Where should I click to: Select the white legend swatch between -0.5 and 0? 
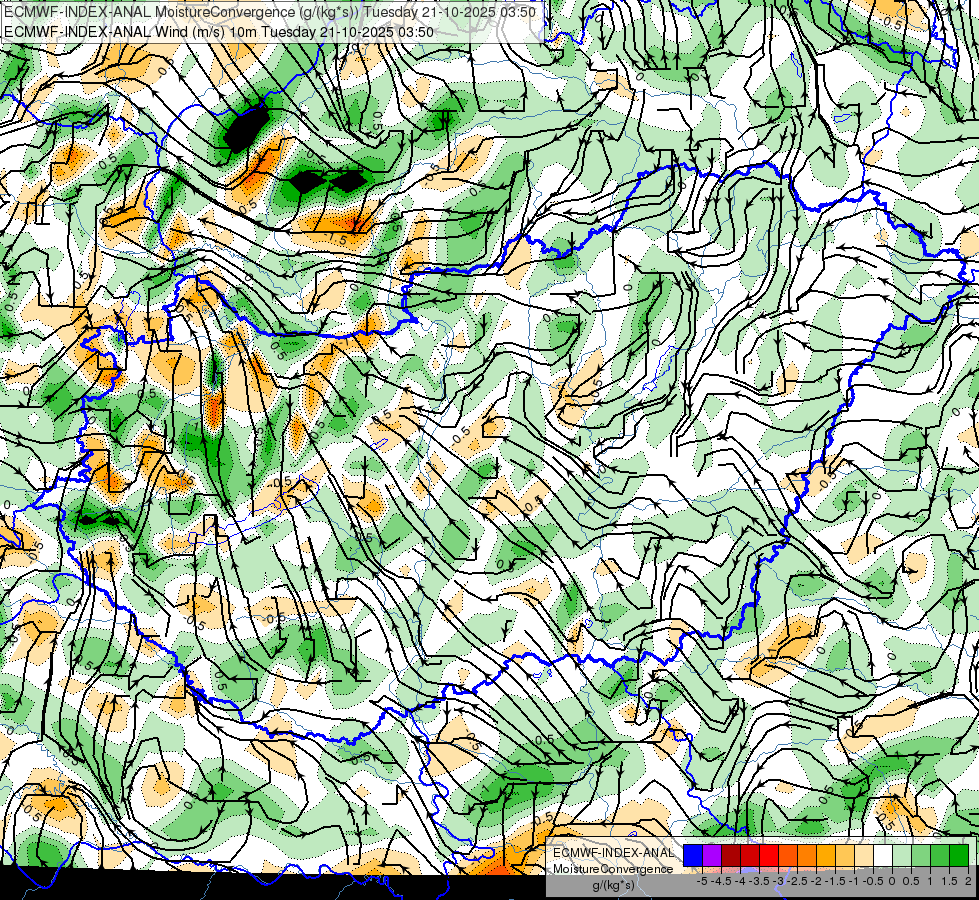883,856
